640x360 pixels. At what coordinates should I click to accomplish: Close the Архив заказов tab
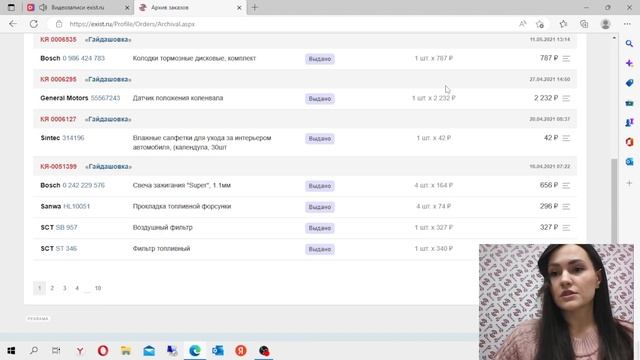point(239,7)
